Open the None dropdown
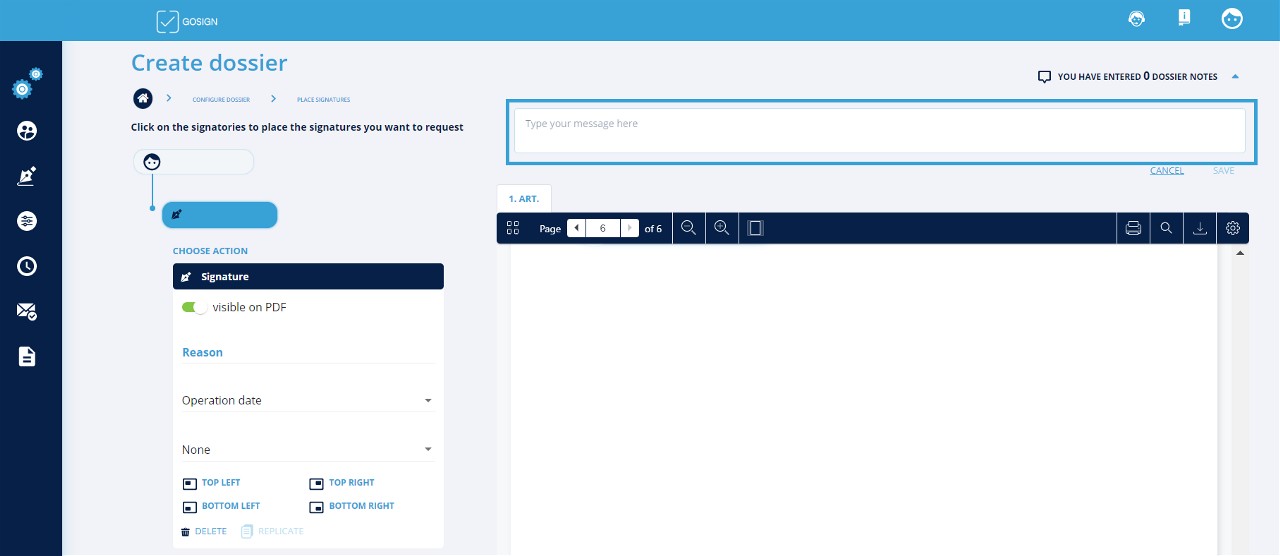 (x=307, y=450)
